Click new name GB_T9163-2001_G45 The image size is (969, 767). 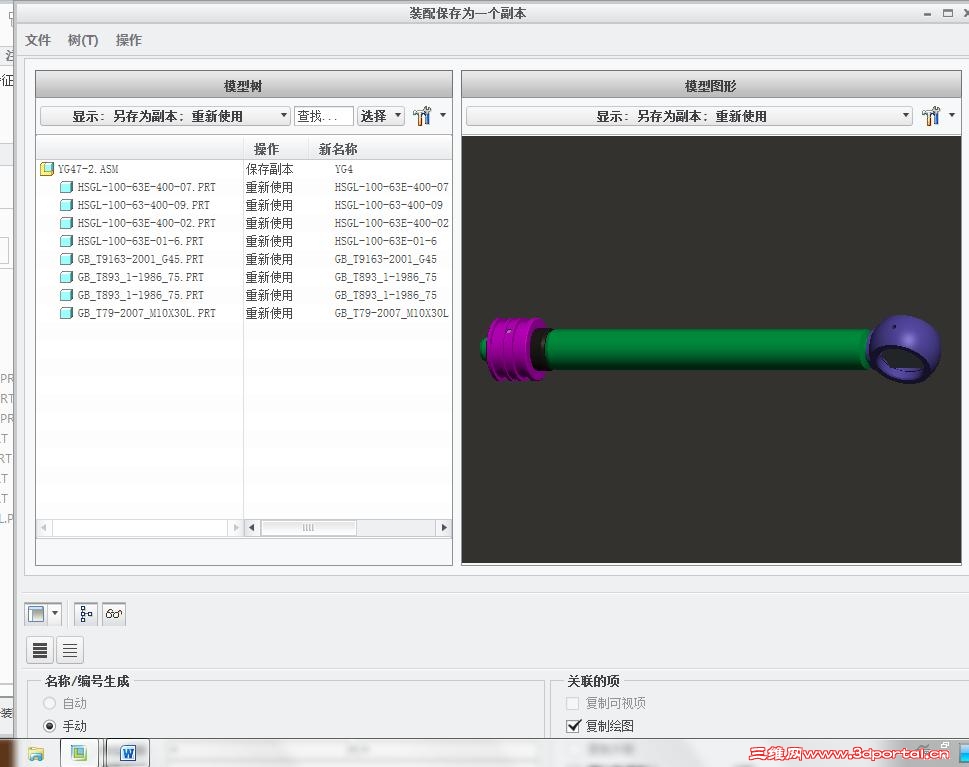coord(386,259)
